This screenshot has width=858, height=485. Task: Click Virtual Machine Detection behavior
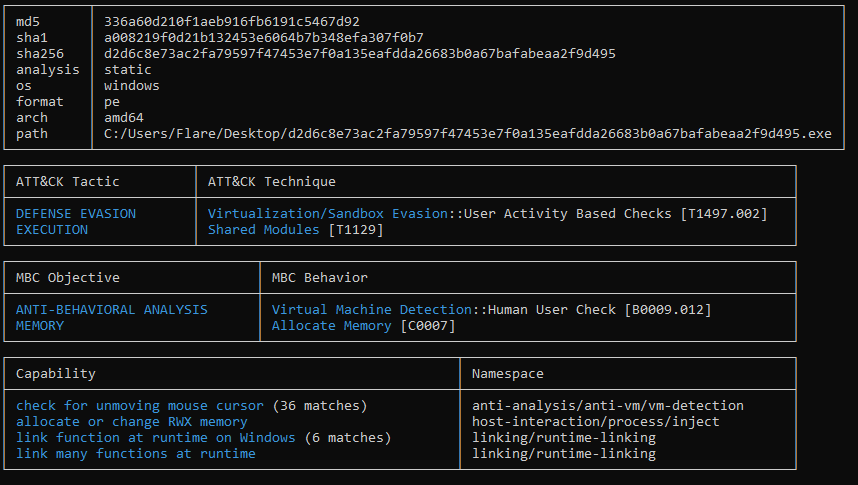[x=372, y=309]
